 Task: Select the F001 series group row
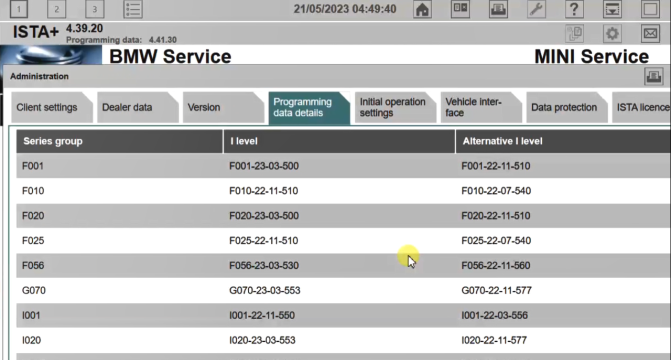[344, 166]
